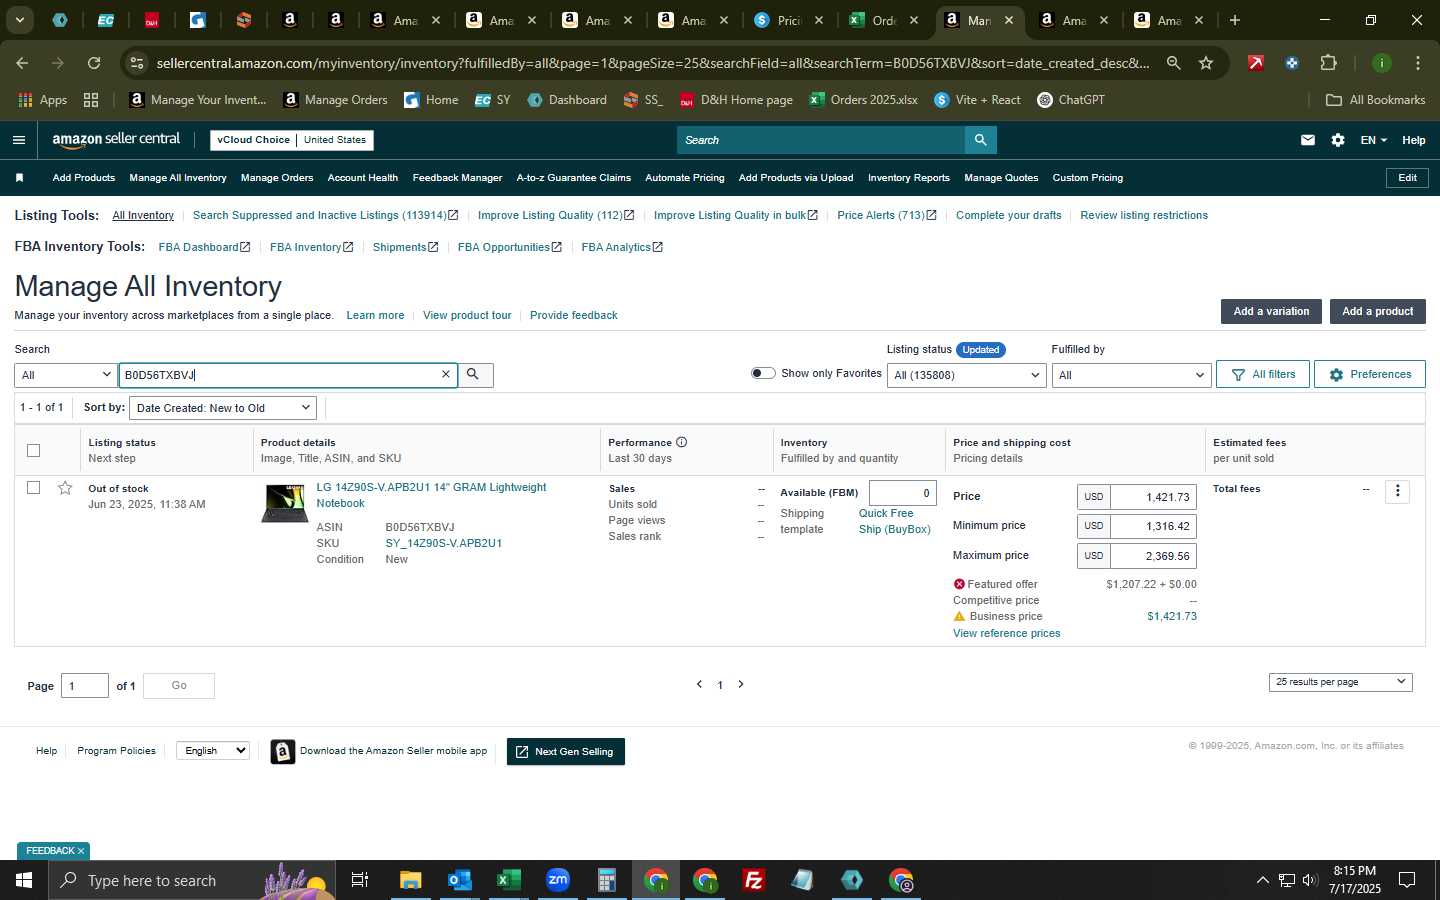Bookmark this page with star icon
The image size is (1440, 900).
coord(1206,63)
